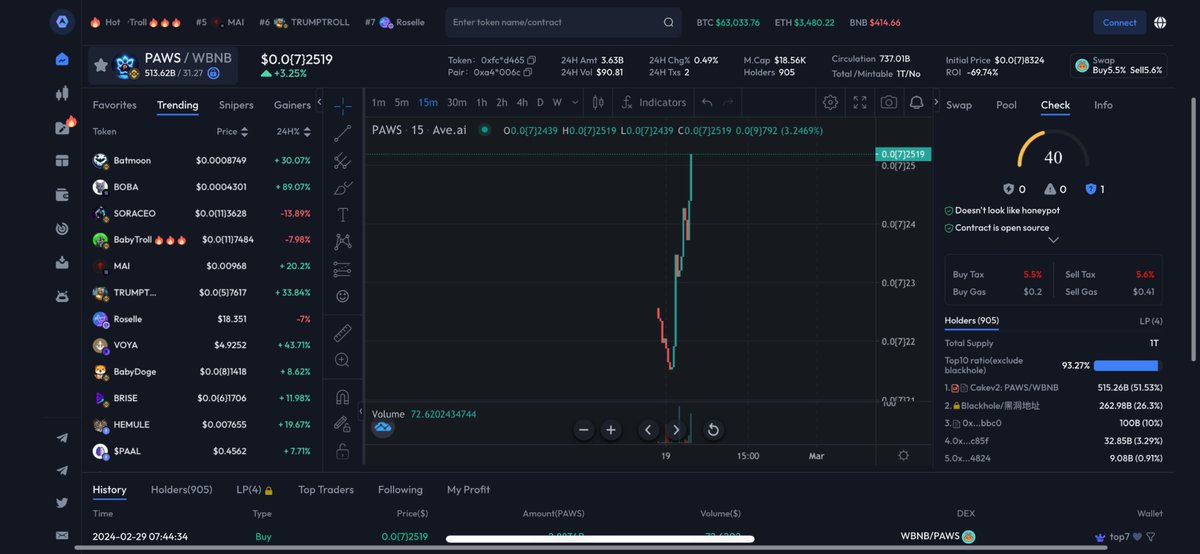Image resolution: width=1200 pixels, height=554 pixels.
Task: Click the Connect wallet button
Action: (1119, 22)
